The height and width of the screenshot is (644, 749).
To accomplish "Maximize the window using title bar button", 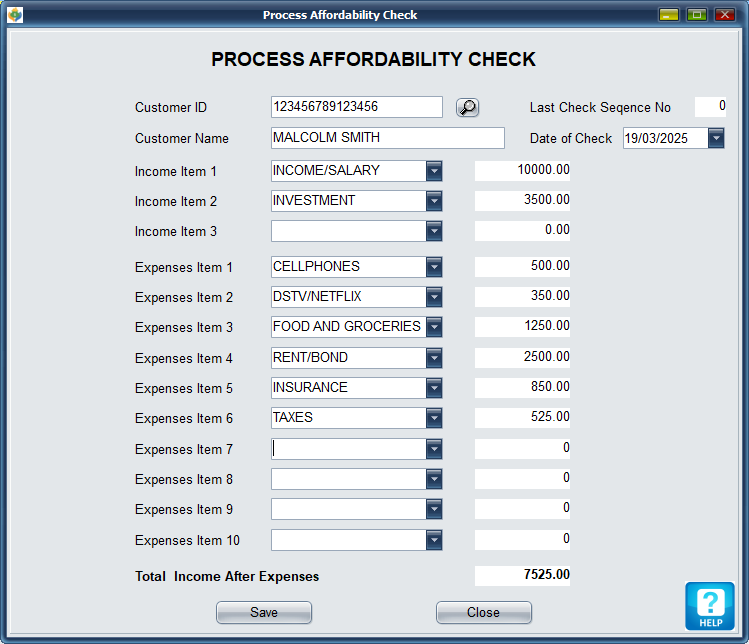I will click(697, 15).
